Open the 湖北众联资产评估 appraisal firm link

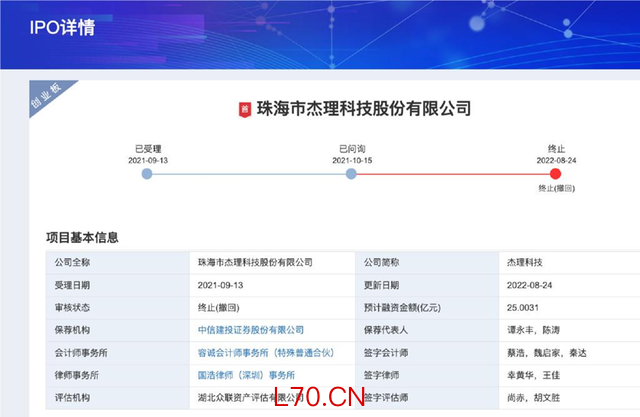pyautogui.click(x=250, y=398)
